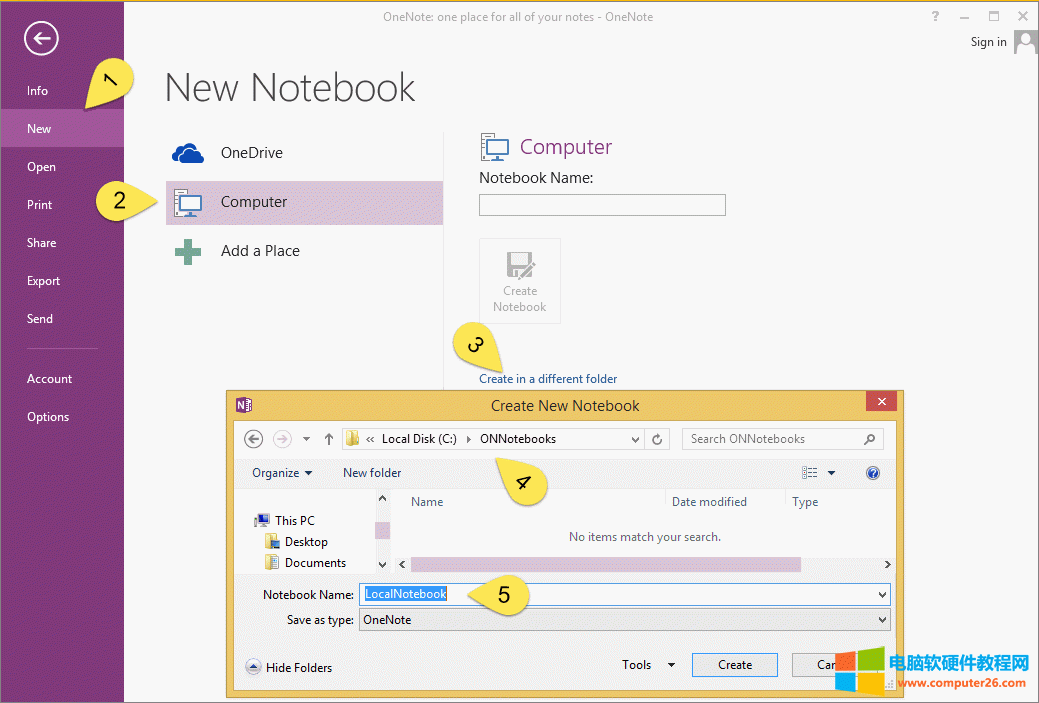
Task: Go up one folder level with Up arrow
Action: [328, 439]
